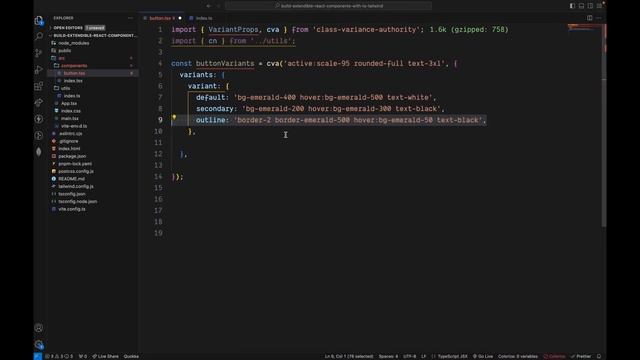640x360 pixels.
Task: Toggle the secondary side bar layout icon
Action: [x=590, y=6]
